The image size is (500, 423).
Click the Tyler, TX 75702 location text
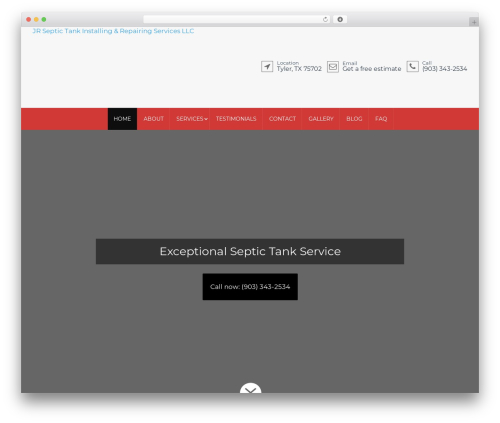pos(299,69)
